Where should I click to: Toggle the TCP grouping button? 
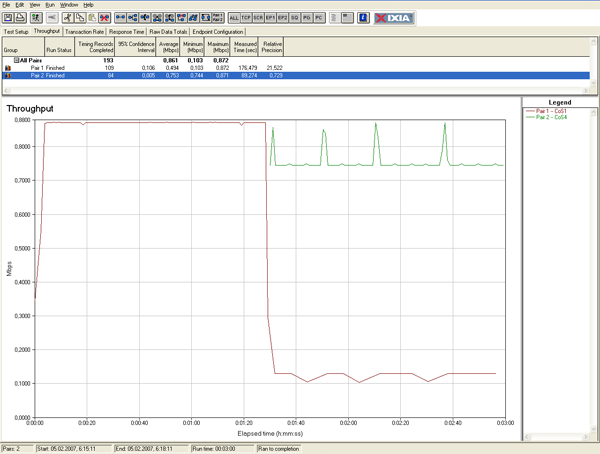coord(246,18)
